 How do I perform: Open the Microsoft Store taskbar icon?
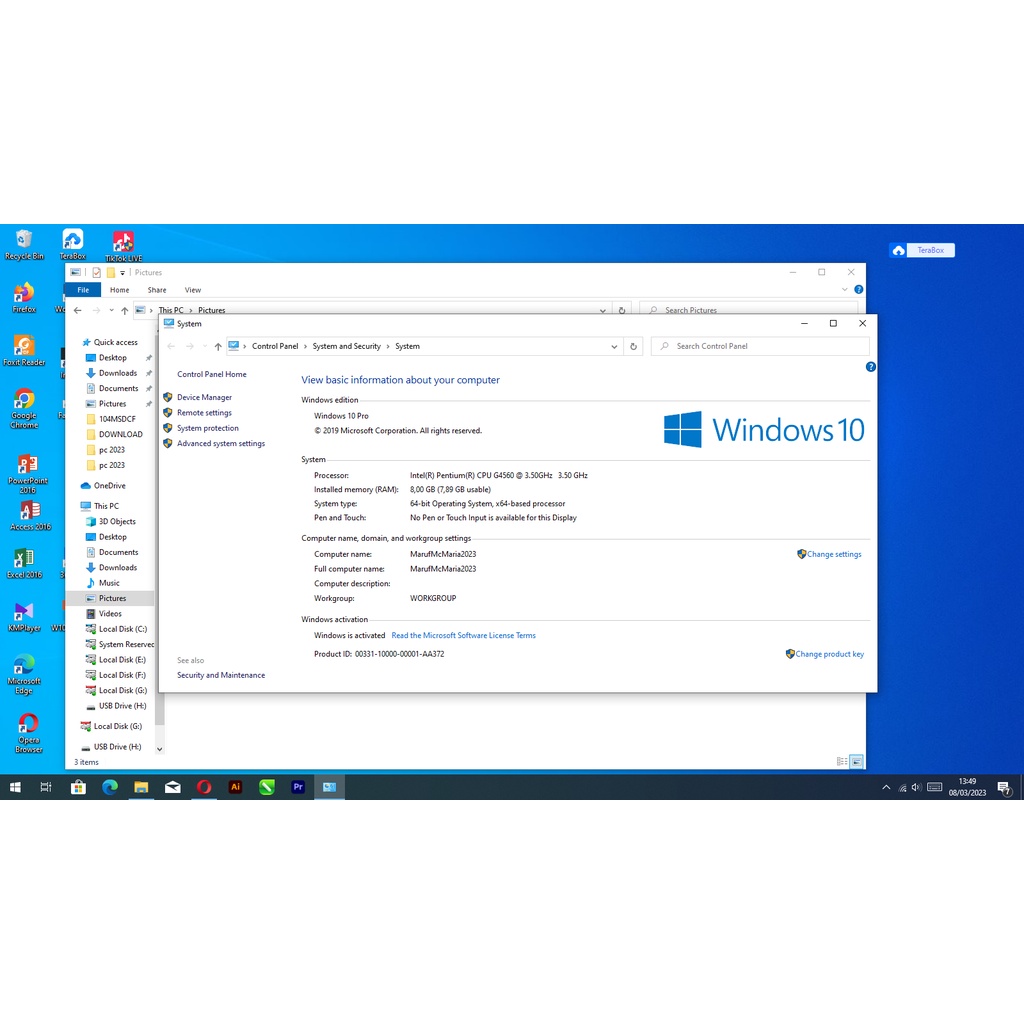[x=78, y=787]
